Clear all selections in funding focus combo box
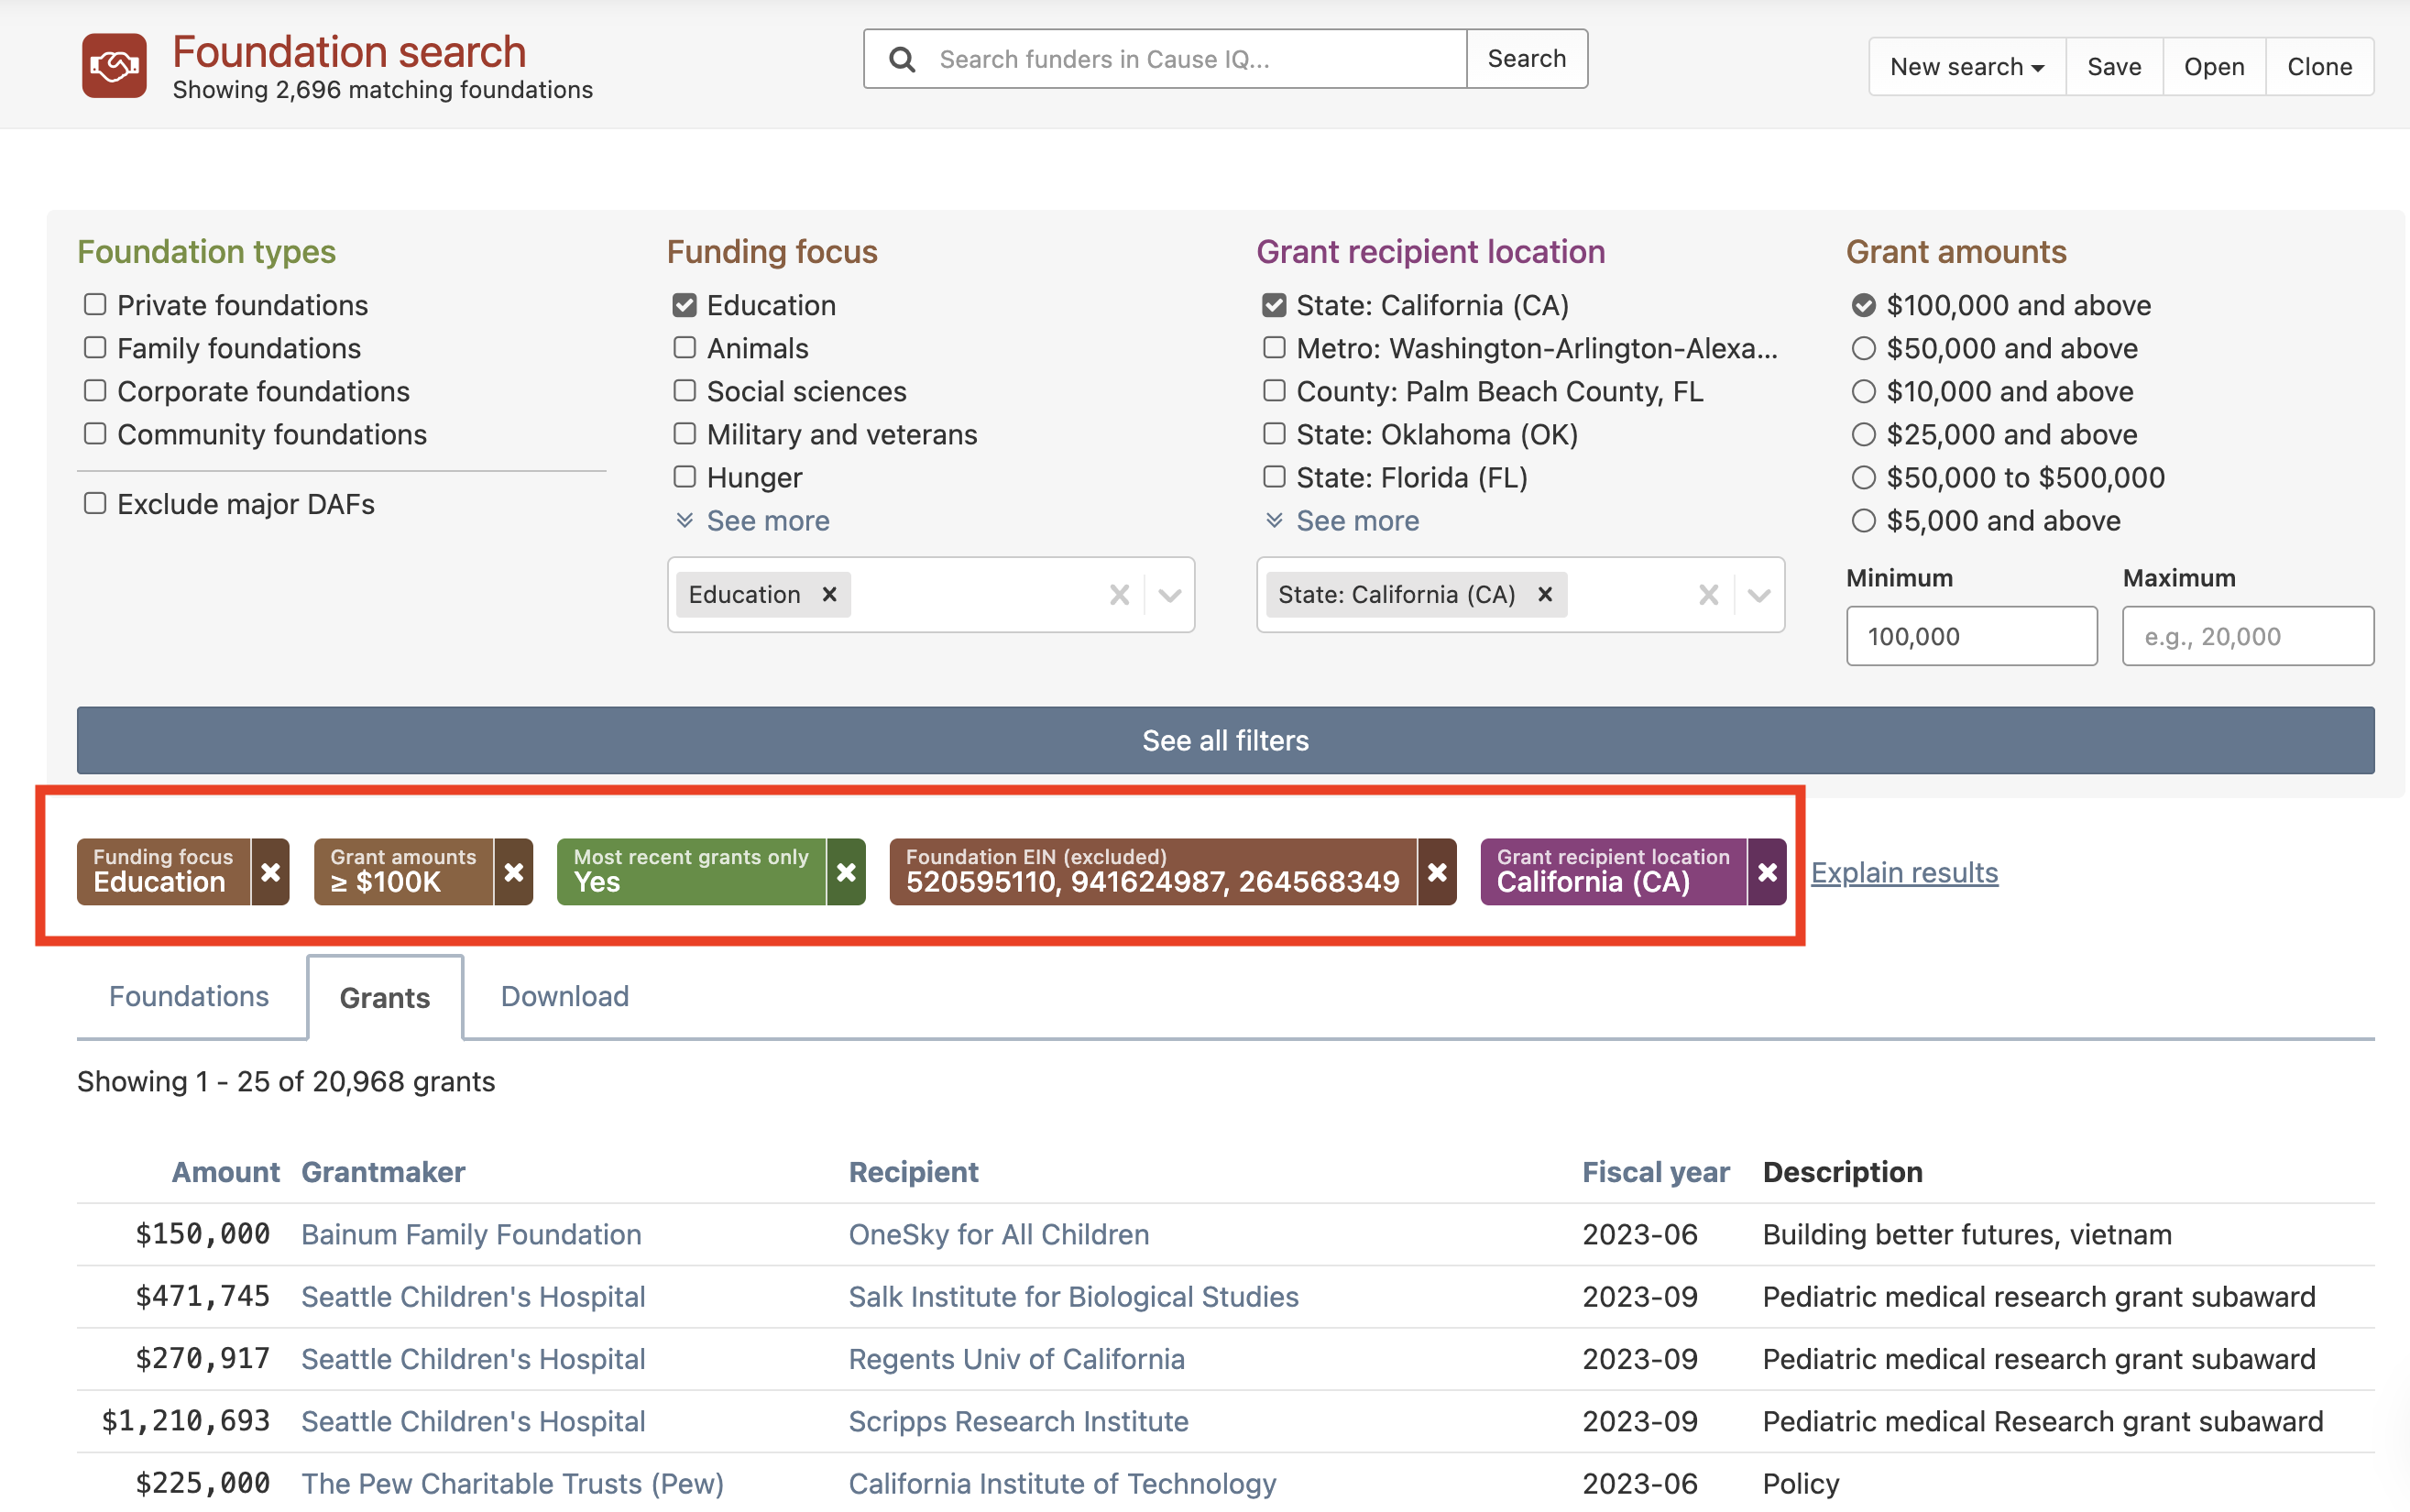 pos(1119,595)
